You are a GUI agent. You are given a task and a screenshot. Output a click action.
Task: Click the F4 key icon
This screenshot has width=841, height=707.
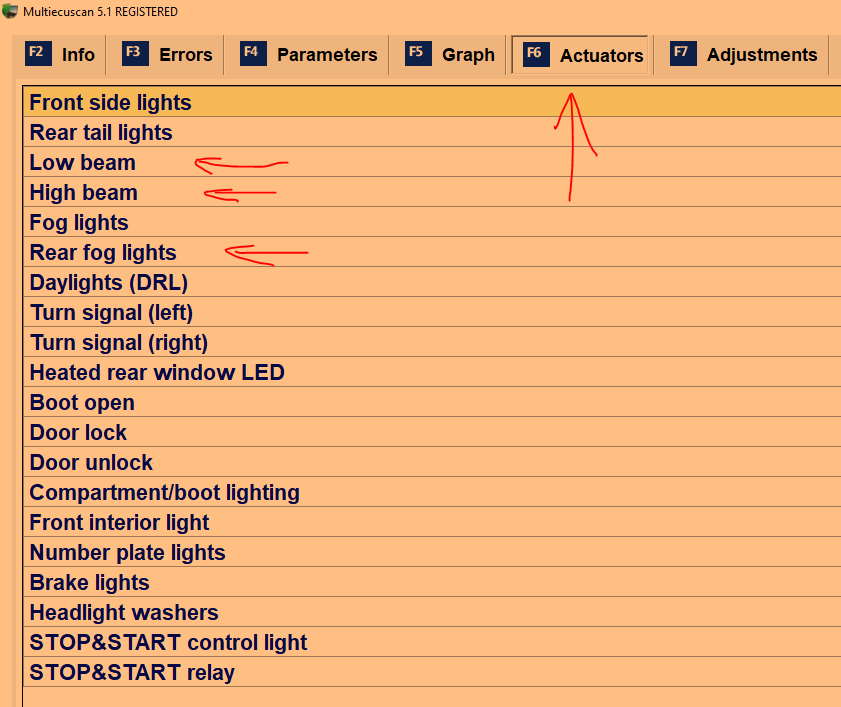tap(254, 54)
